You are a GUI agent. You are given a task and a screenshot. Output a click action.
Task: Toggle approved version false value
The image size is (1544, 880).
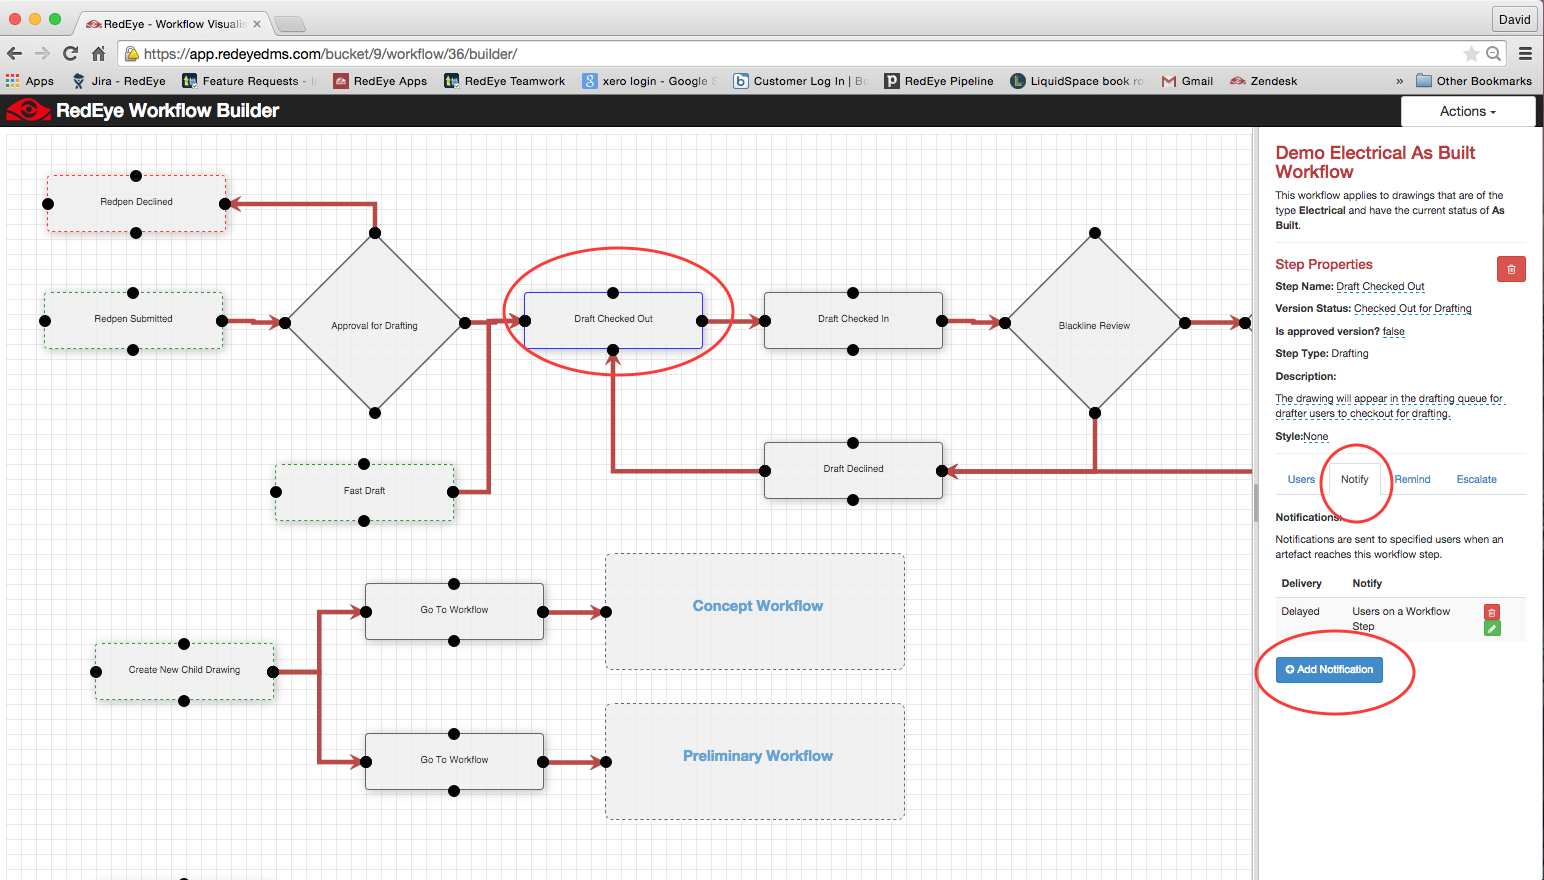click(x=1393, y=332)
